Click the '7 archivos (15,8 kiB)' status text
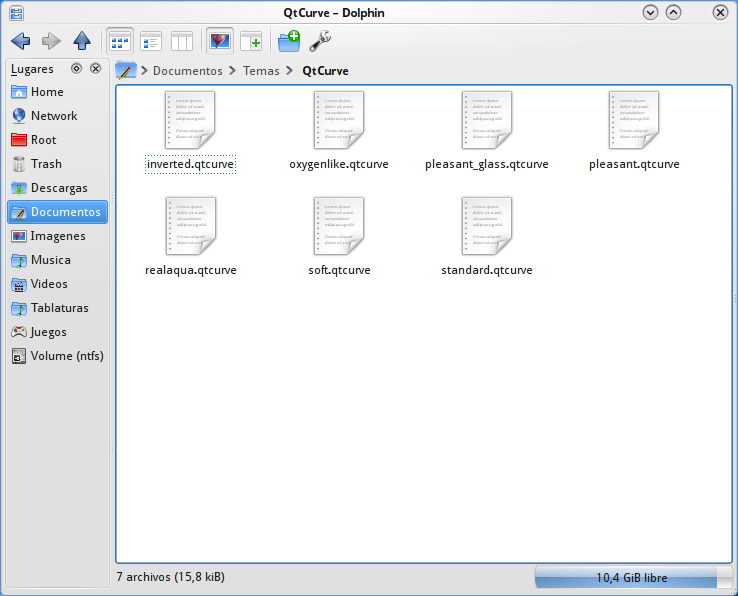Screen dimensions: 738x596 coord(170,577)
